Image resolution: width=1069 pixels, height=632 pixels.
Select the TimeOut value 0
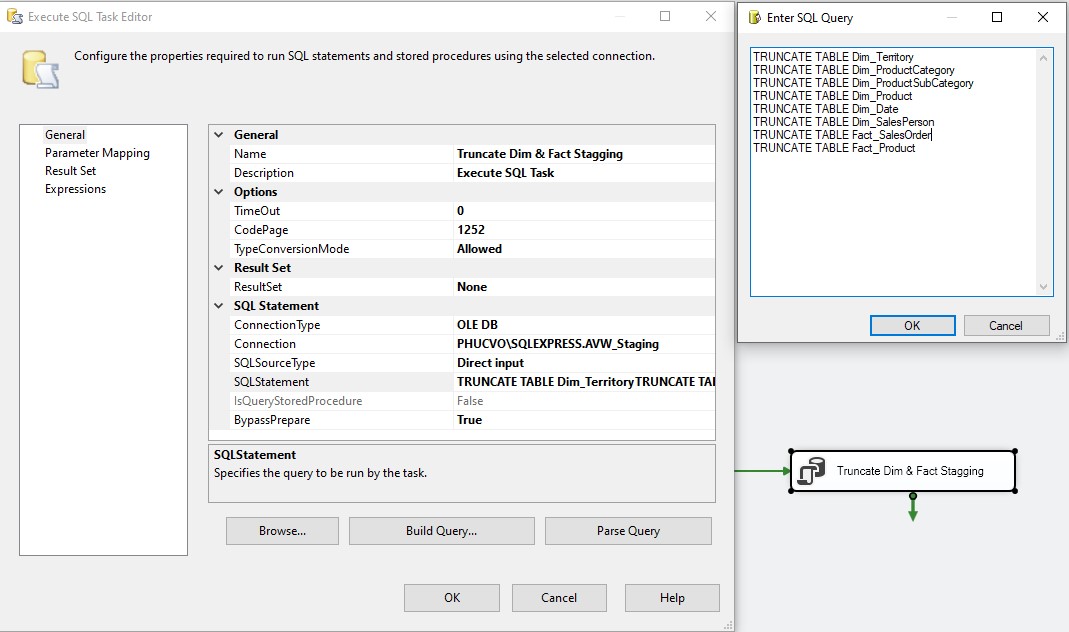pos(585,211)
